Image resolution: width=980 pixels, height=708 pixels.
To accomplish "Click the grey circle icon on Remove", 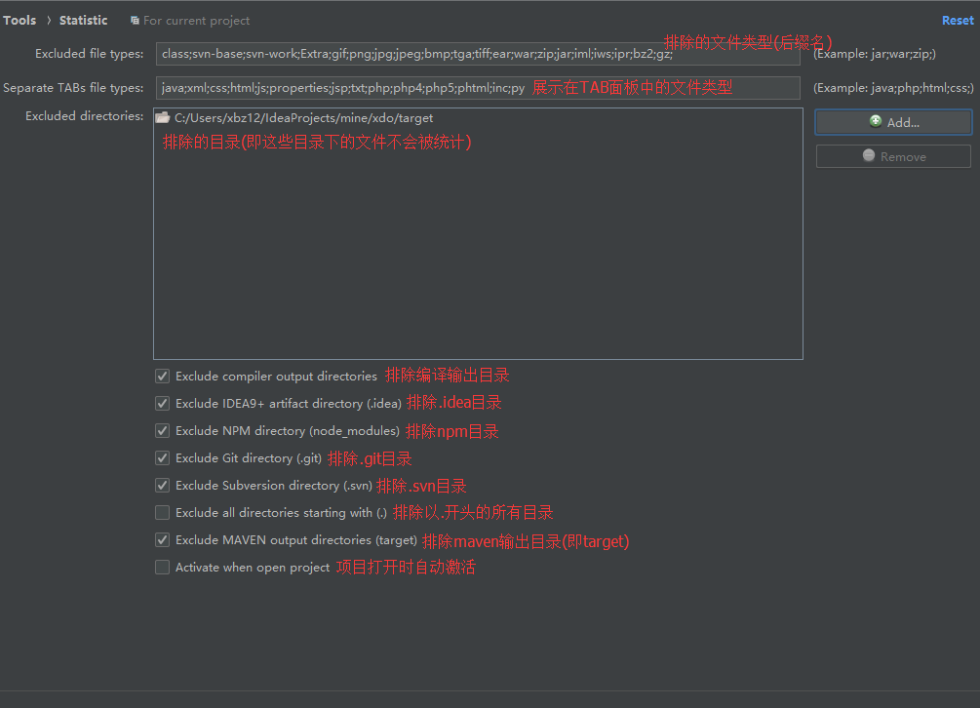I will click(x=869, y=155).
